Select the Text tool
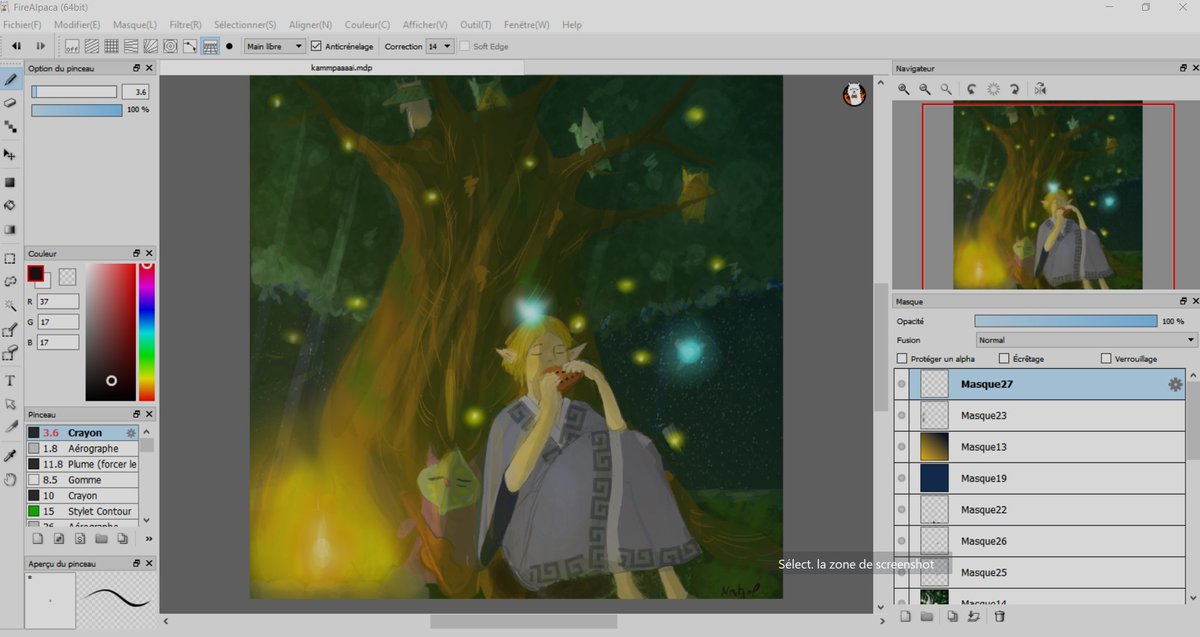Screen dimensions: 1200x637 click(11, 380)
